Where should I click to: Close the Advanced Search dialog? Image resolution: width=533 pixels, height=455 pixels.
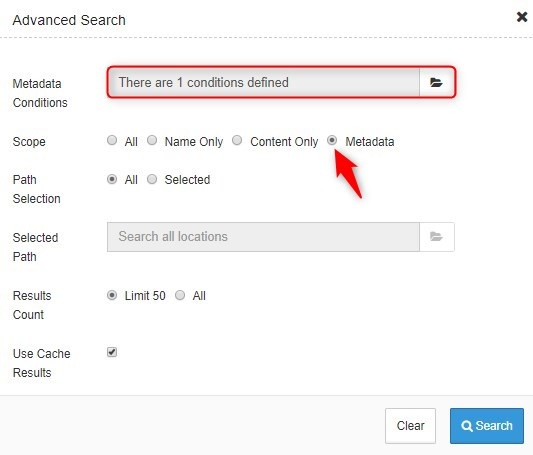coord(522,17)
